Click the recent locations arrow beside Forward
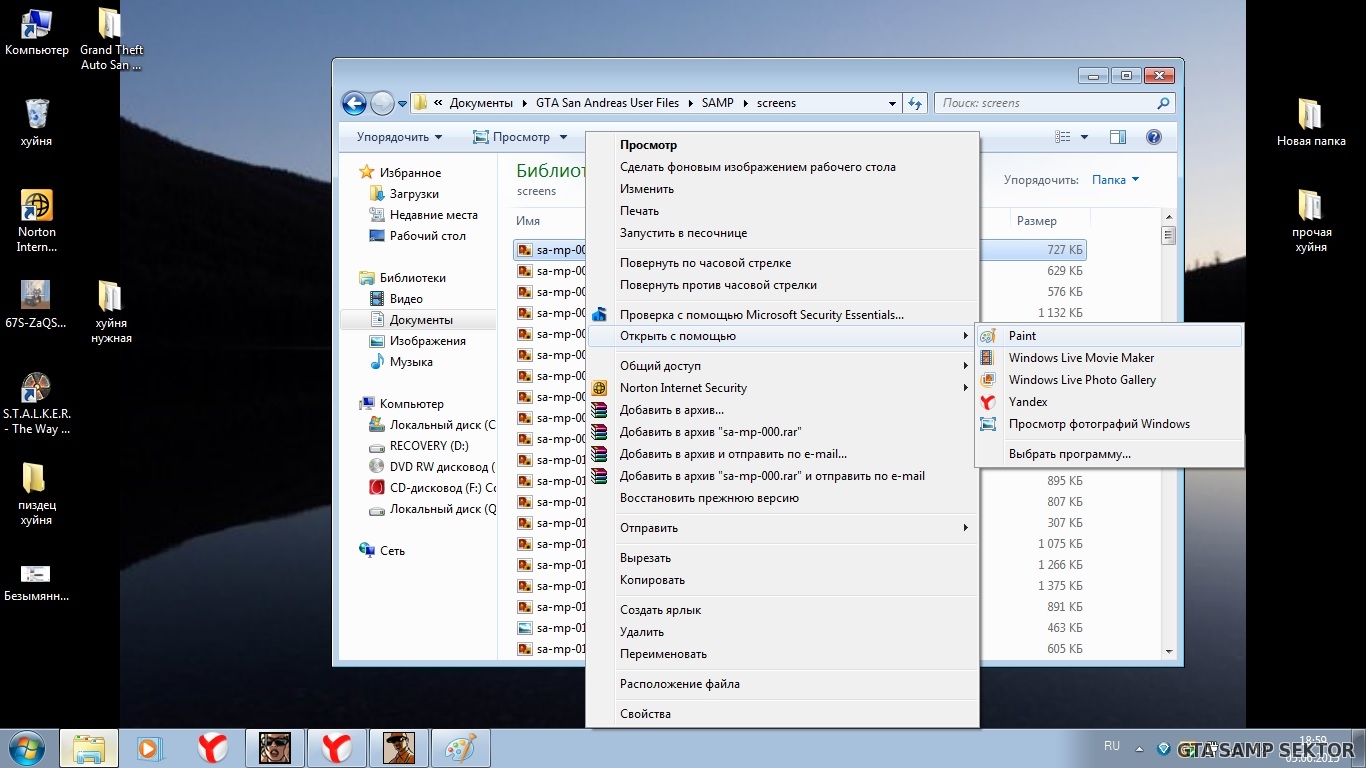The height and width of the screenshot is (768, 1366). pyautogui.click(x=403, y=103)
